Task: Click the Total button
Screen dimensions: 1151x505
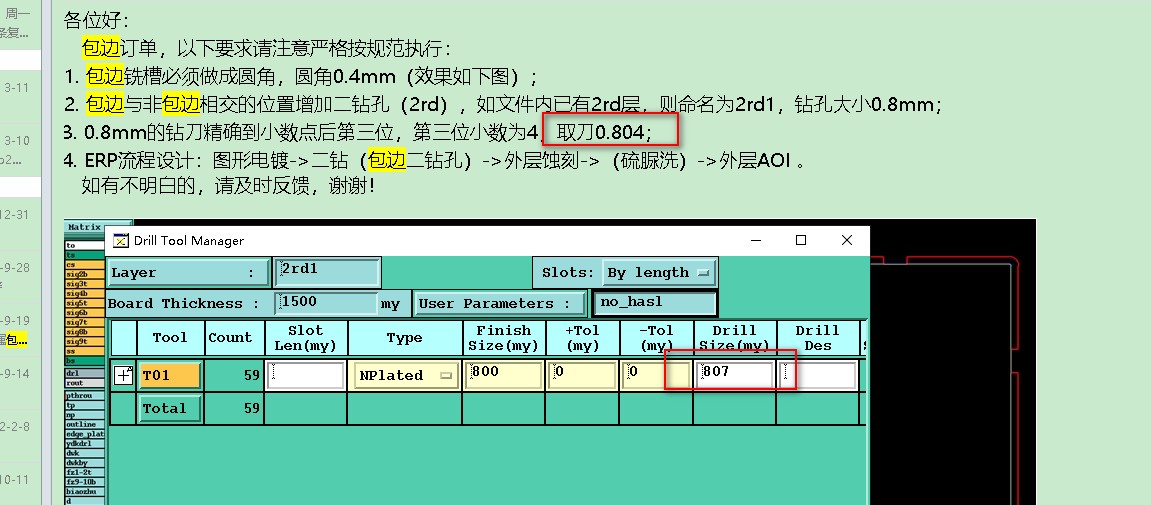Action: pyautogui.click(x=170, y=408)
